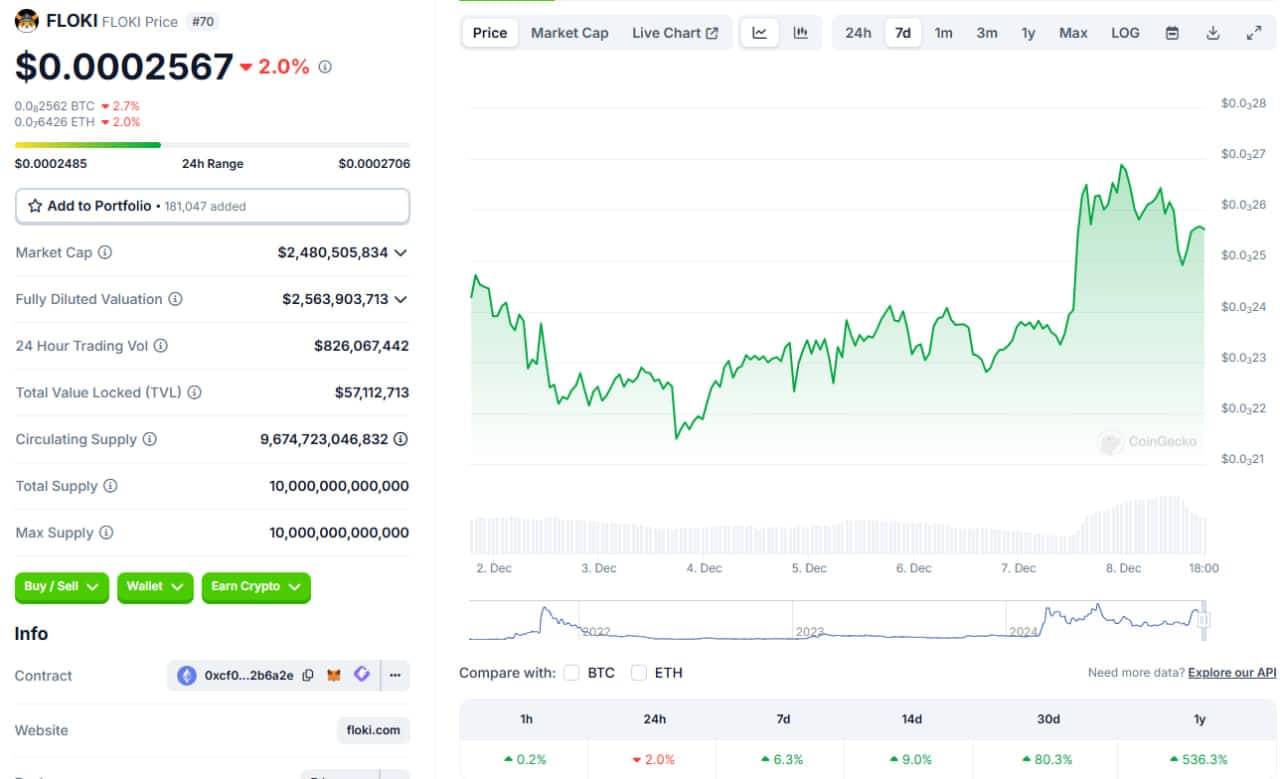Viewport: 1280px width, 779px height.
Task: Click the 1y change value 536.3%
Action: pos(1200,760)
